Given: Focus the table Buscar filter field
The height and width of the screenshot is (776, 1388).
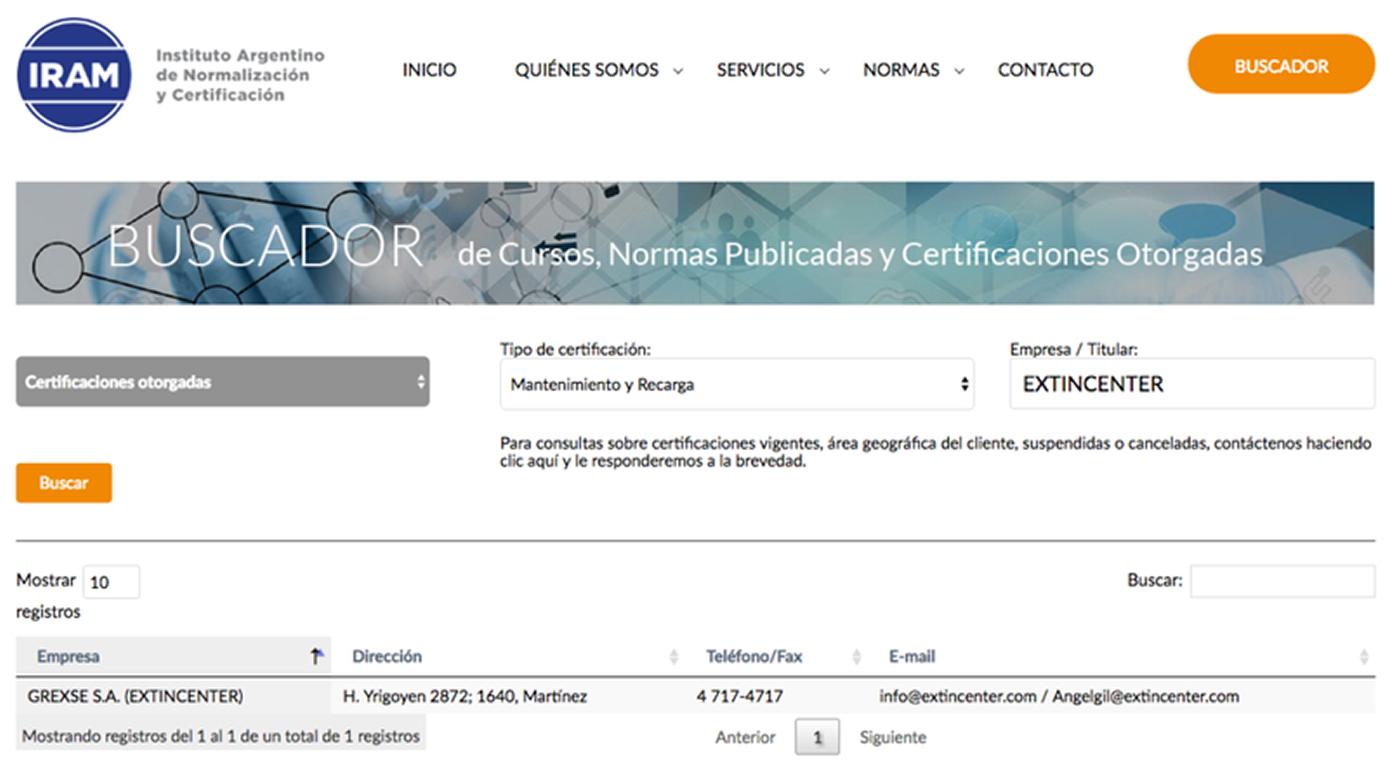Looking at the screenshot, I should 1282,581.
